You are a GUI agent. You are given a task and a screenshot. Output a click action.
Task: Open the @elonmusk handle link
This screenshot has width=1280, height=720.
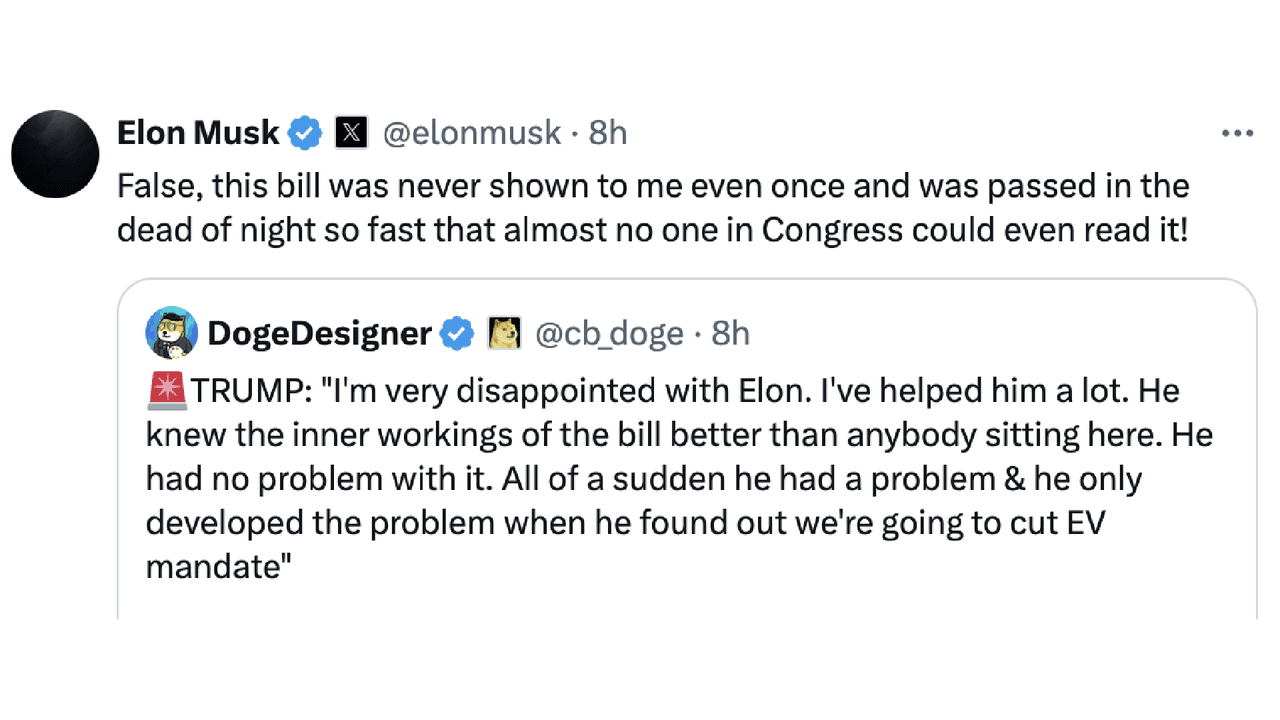(x=472, y=132)
